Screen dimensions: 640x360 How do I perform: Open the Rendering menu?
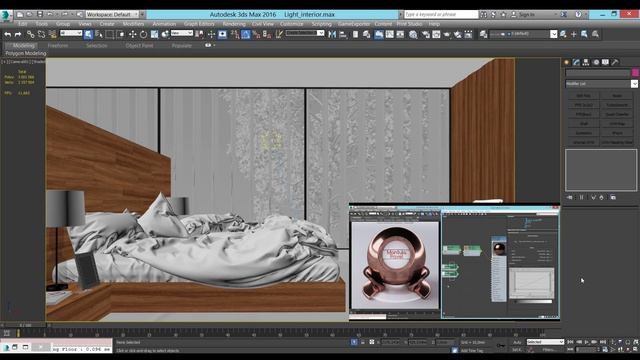point(234,24)
